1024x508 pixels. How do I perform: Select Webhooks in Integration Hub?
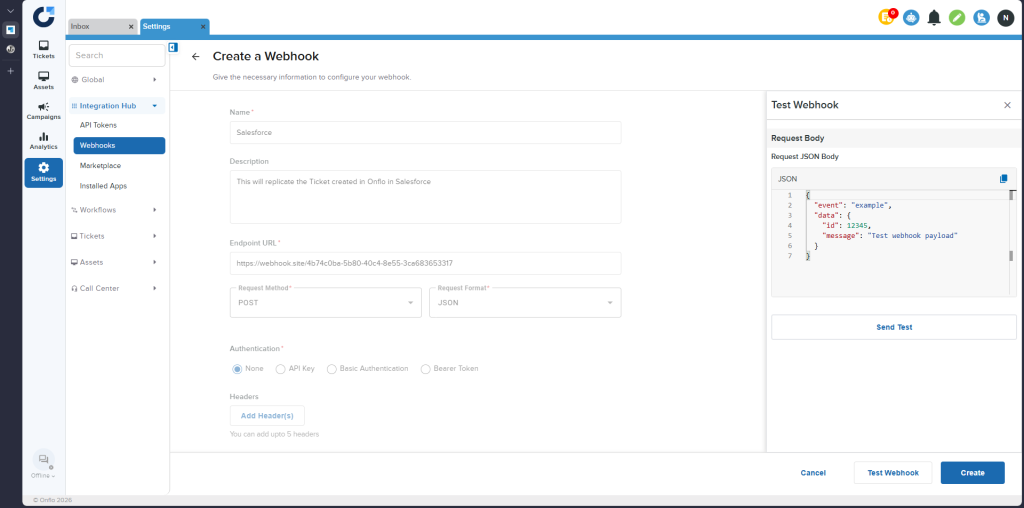click(119, 146)
